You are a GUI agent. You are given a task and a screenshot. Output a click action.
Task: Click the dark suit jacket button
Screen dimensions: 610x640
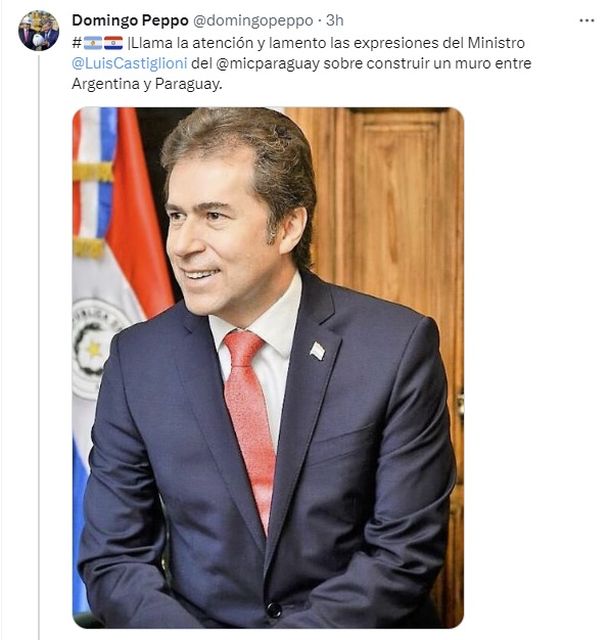(x=274, y=610)
